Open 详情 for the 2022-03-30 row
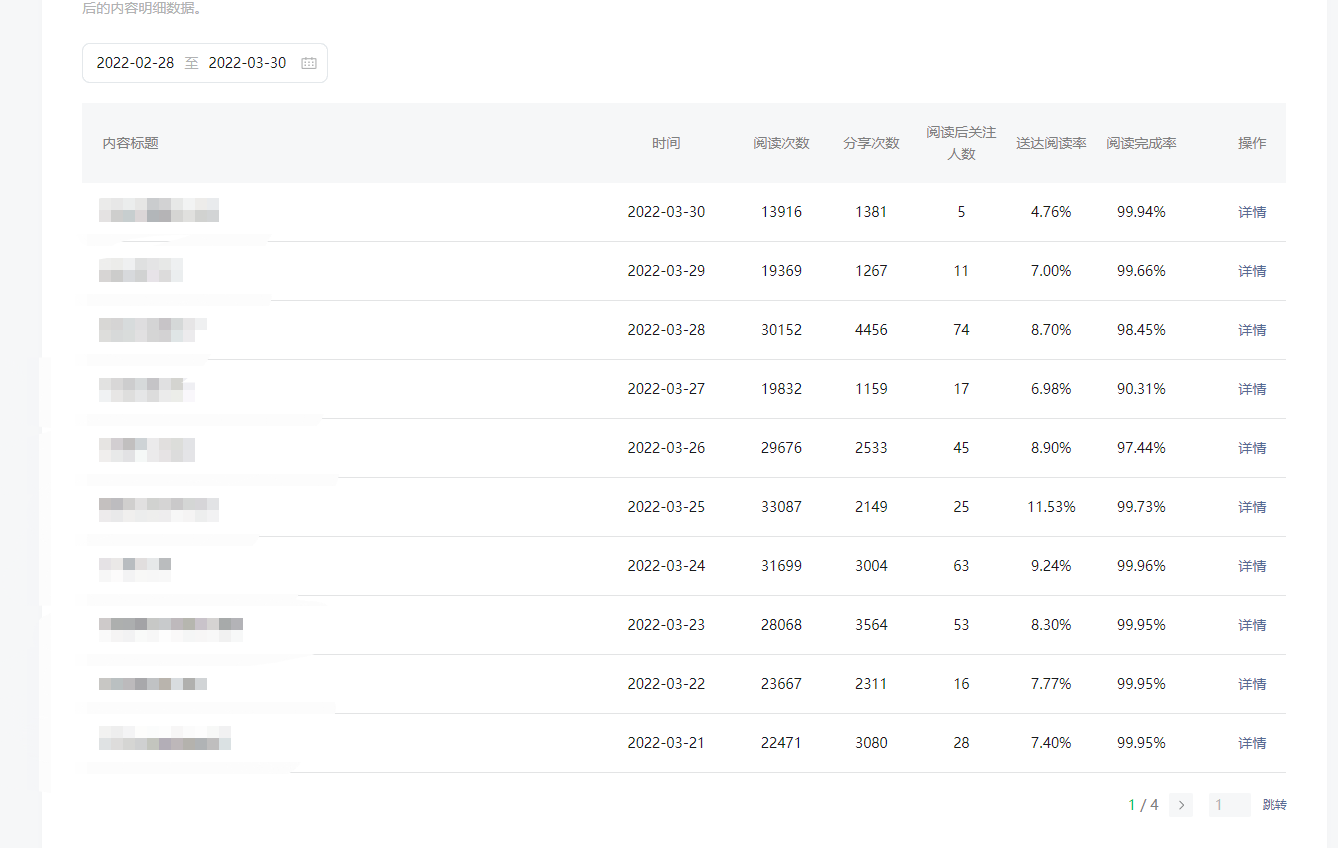The width and height of the screenshot is (1338, 848). (1252, 212)
